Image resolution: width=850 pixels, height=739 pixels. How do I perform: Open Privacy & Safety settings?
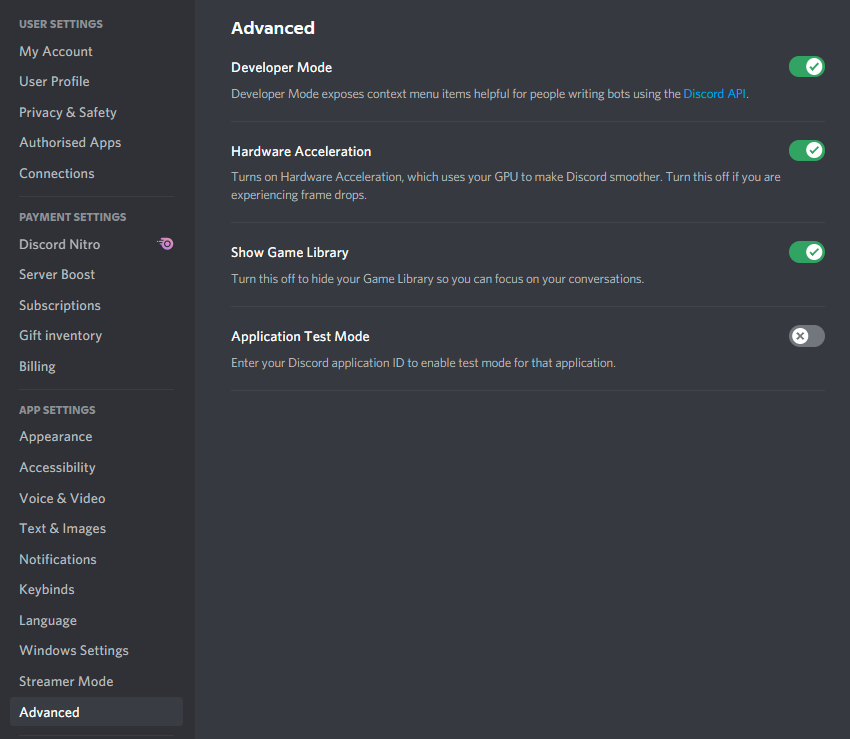[68, 112]
